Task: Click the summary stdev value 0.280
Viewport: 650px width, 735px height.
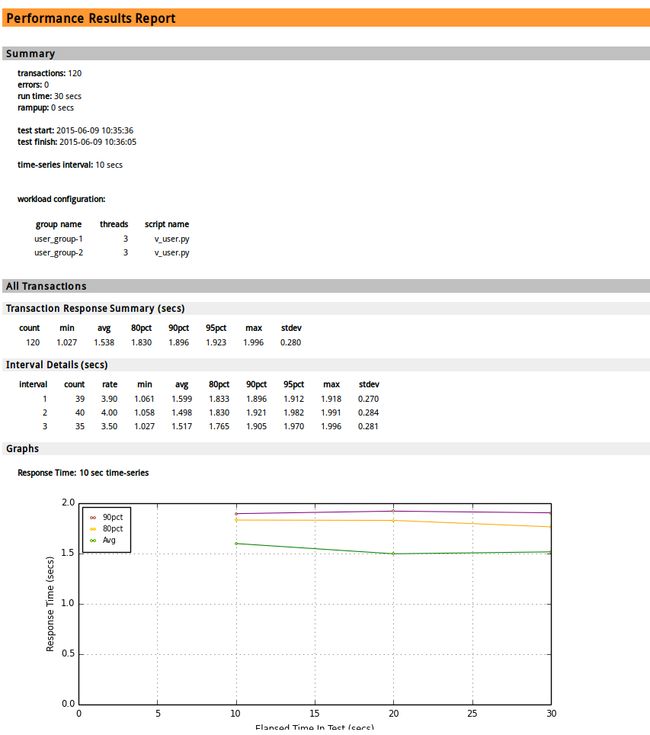Action: [x=291, y=343]
